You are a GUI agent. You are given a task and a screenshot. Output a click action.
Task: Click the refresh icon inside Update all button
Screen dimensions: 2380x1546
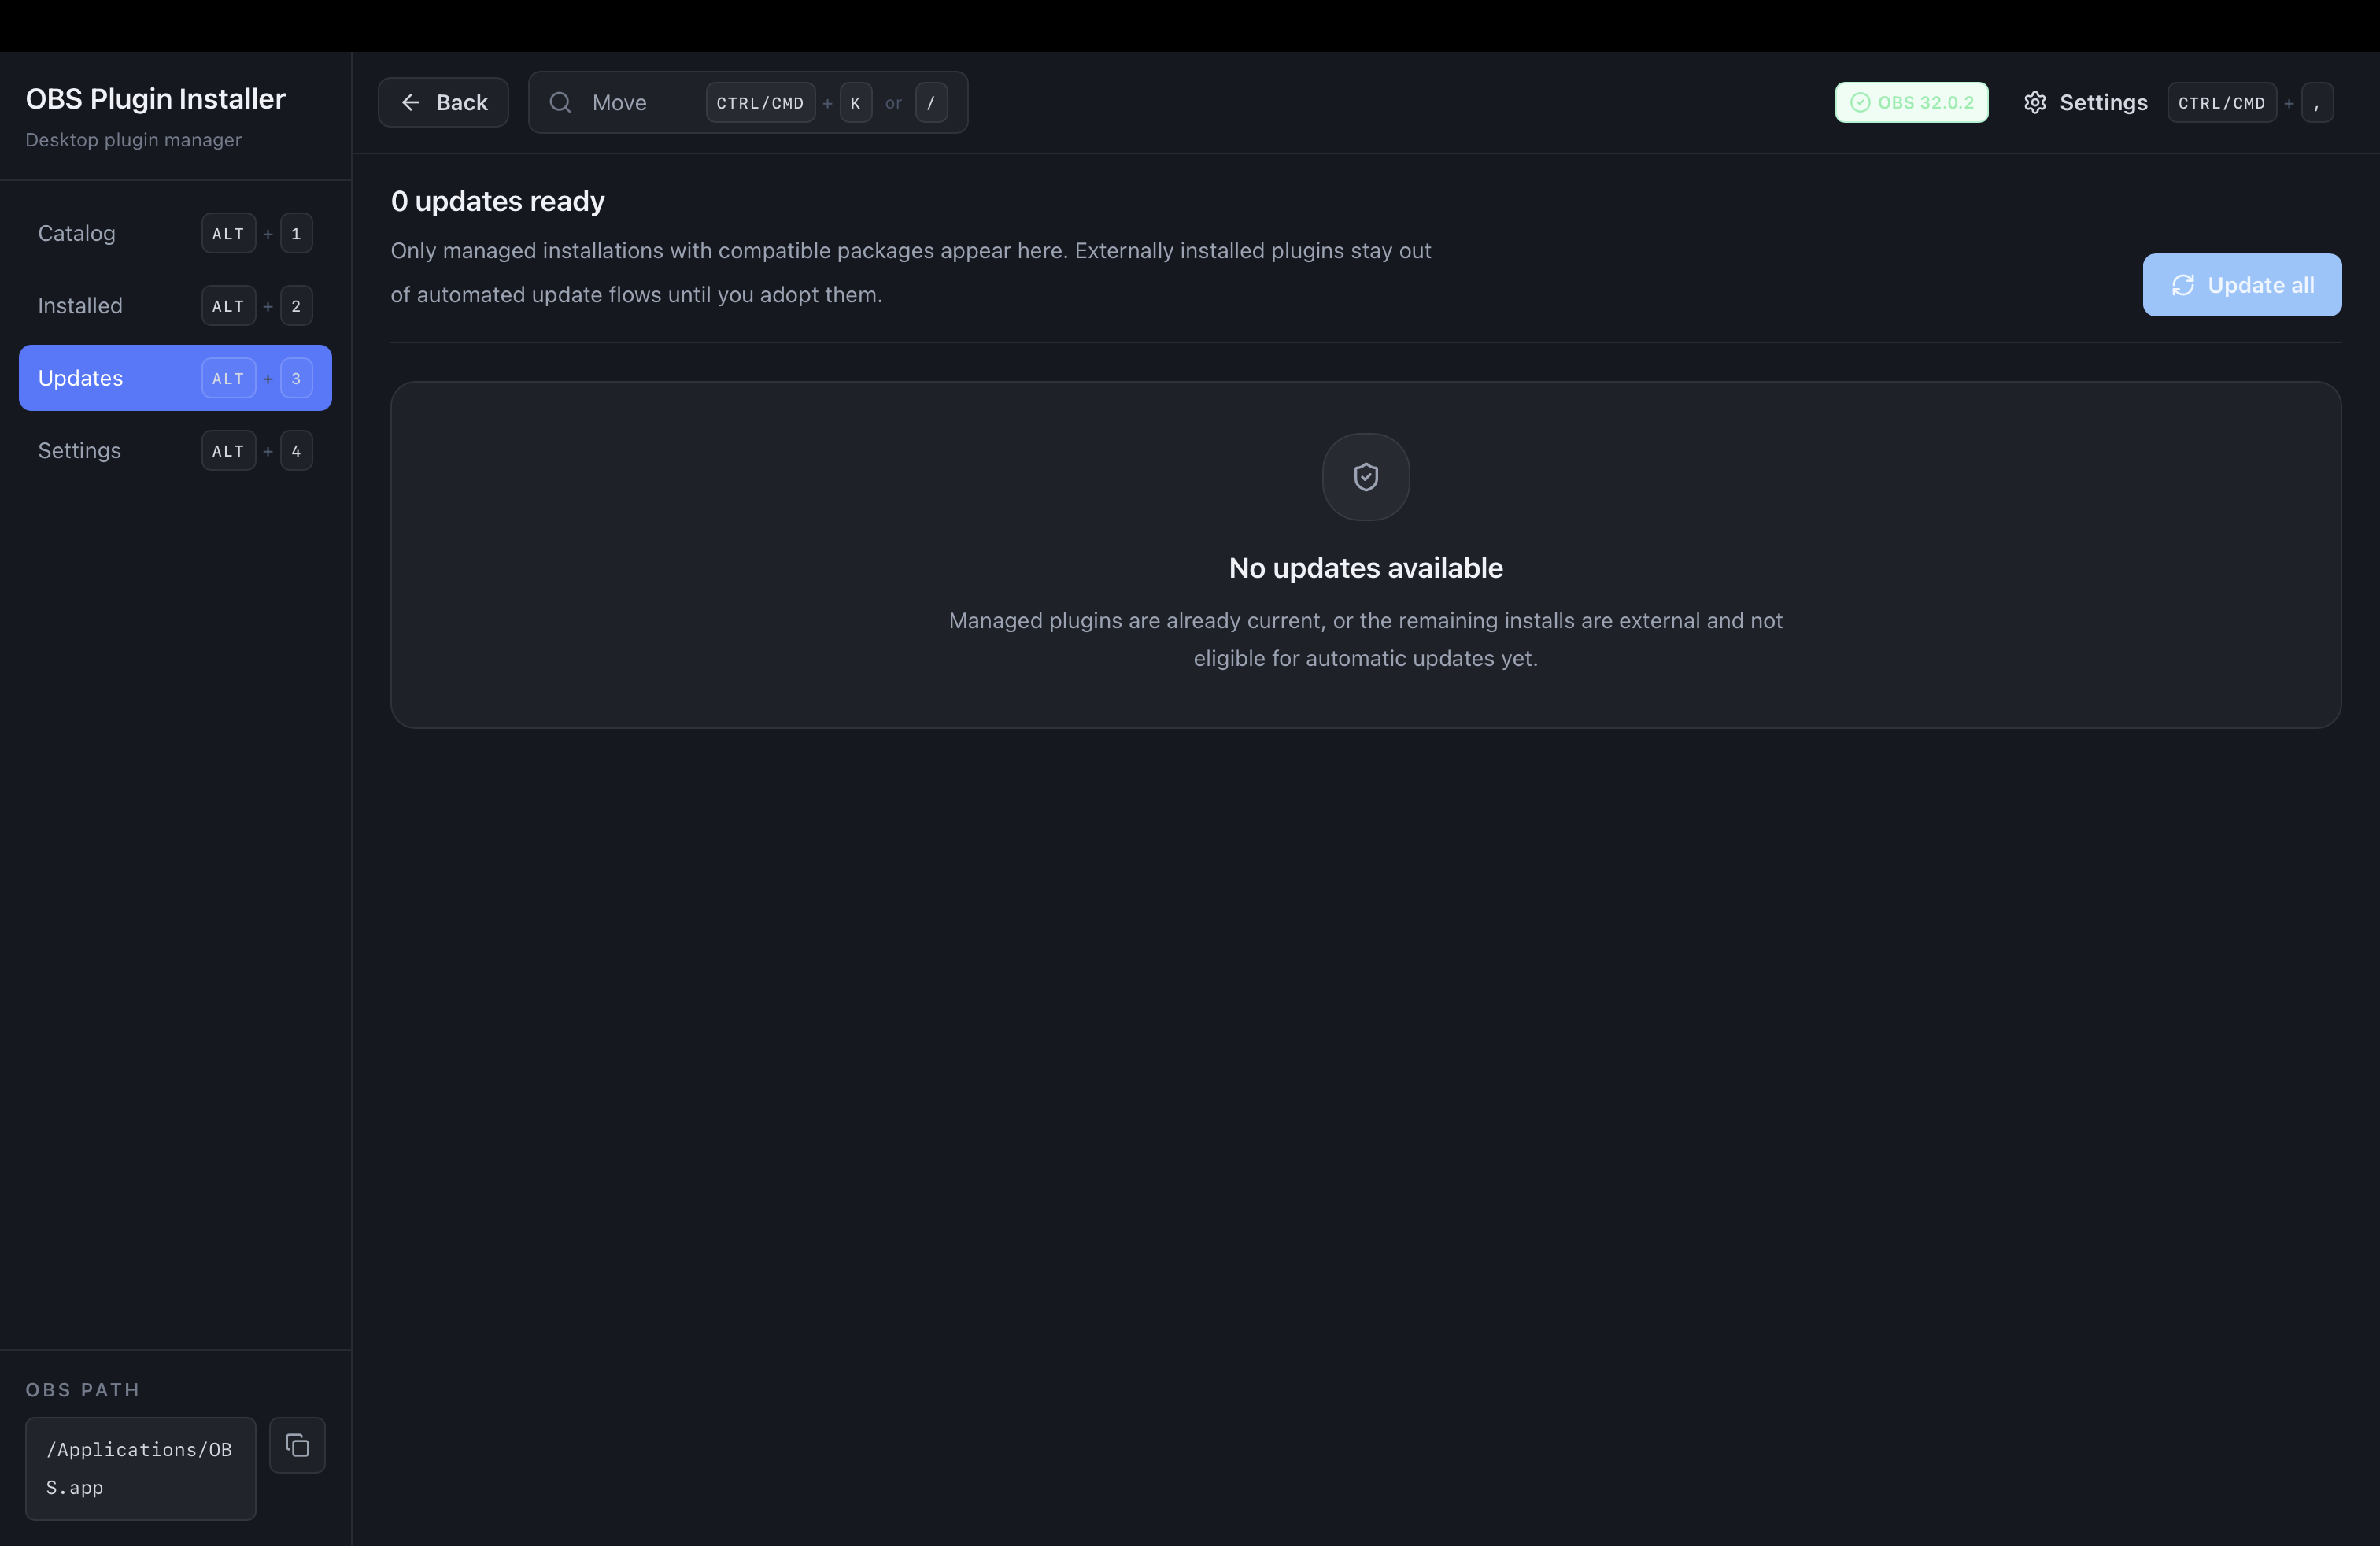[x=2183, y=285]
